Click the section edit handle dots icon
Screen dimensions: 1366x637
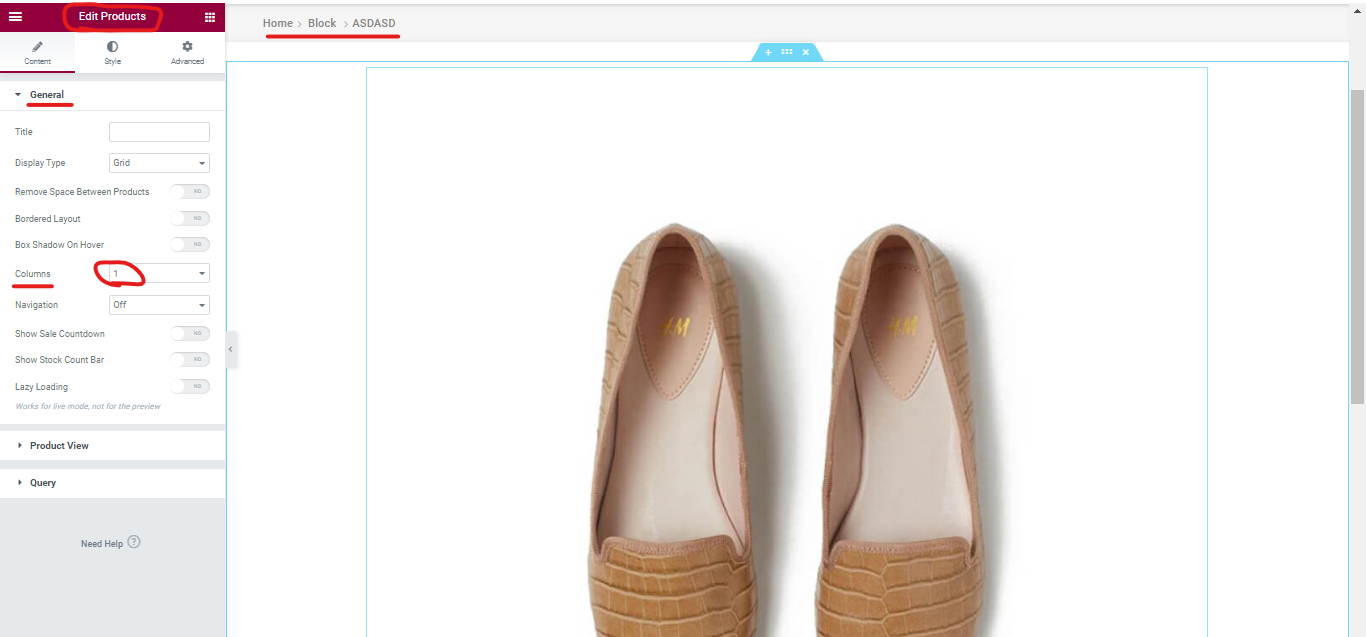click(787, 52)
